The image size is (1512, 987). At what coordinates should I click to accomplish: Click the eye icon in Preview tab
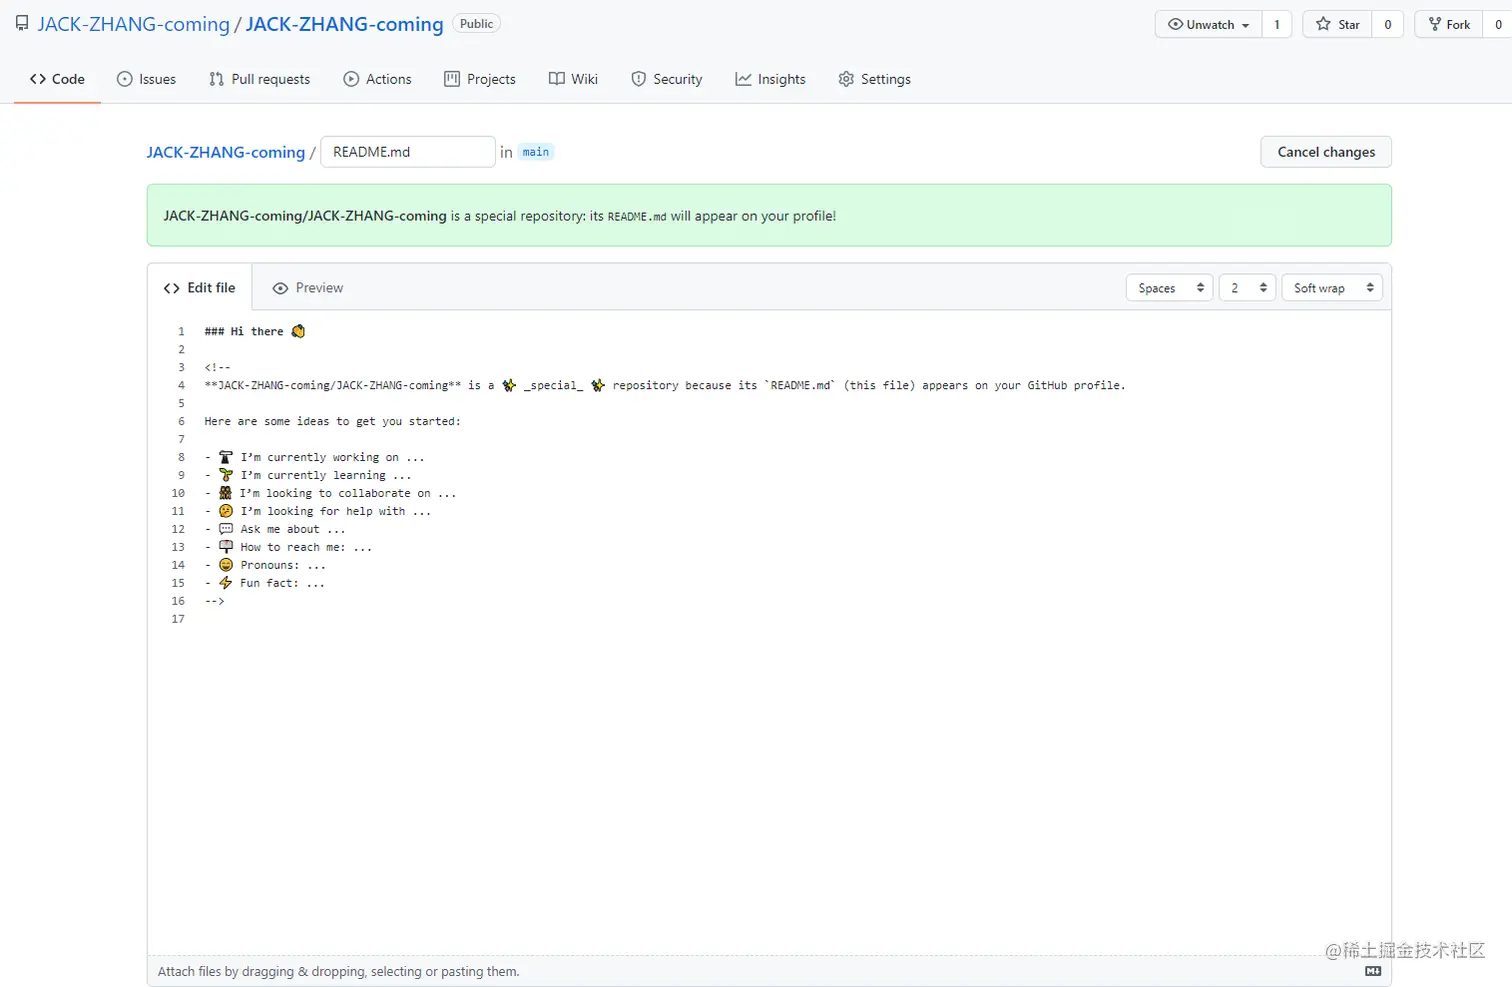tap(280, 288)
